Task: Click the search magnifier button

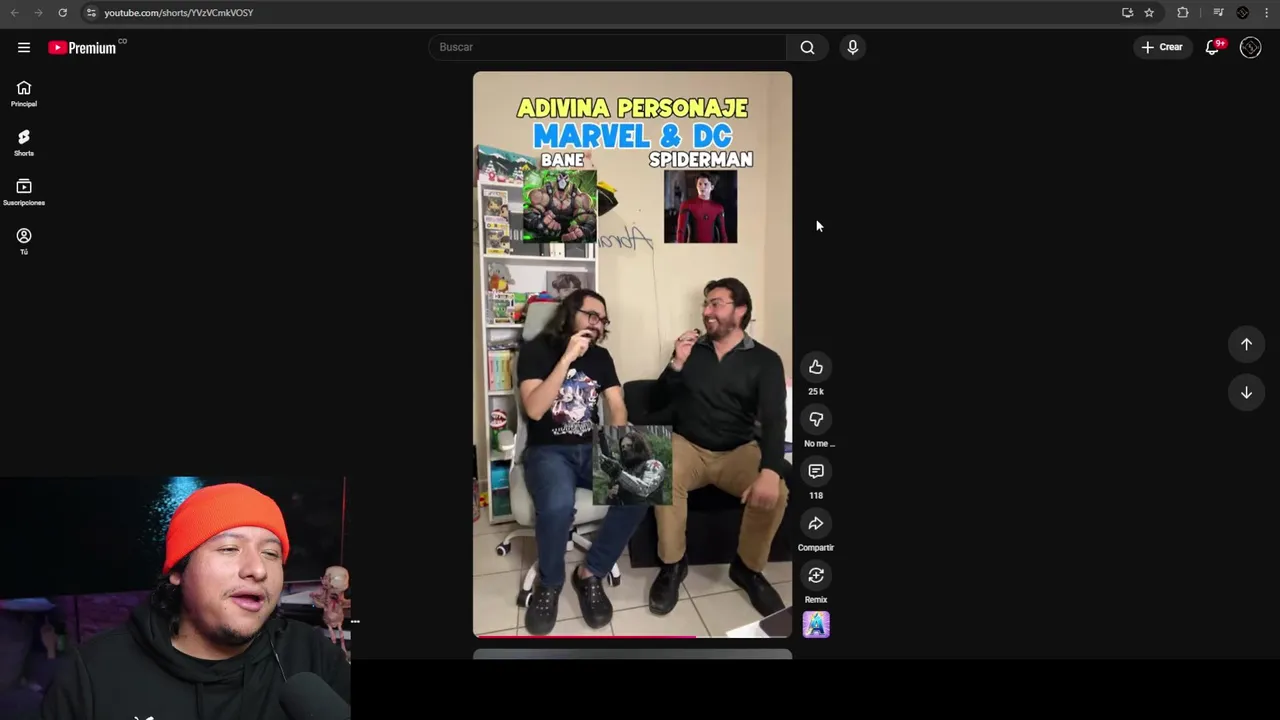Action: tap(807, 47)
